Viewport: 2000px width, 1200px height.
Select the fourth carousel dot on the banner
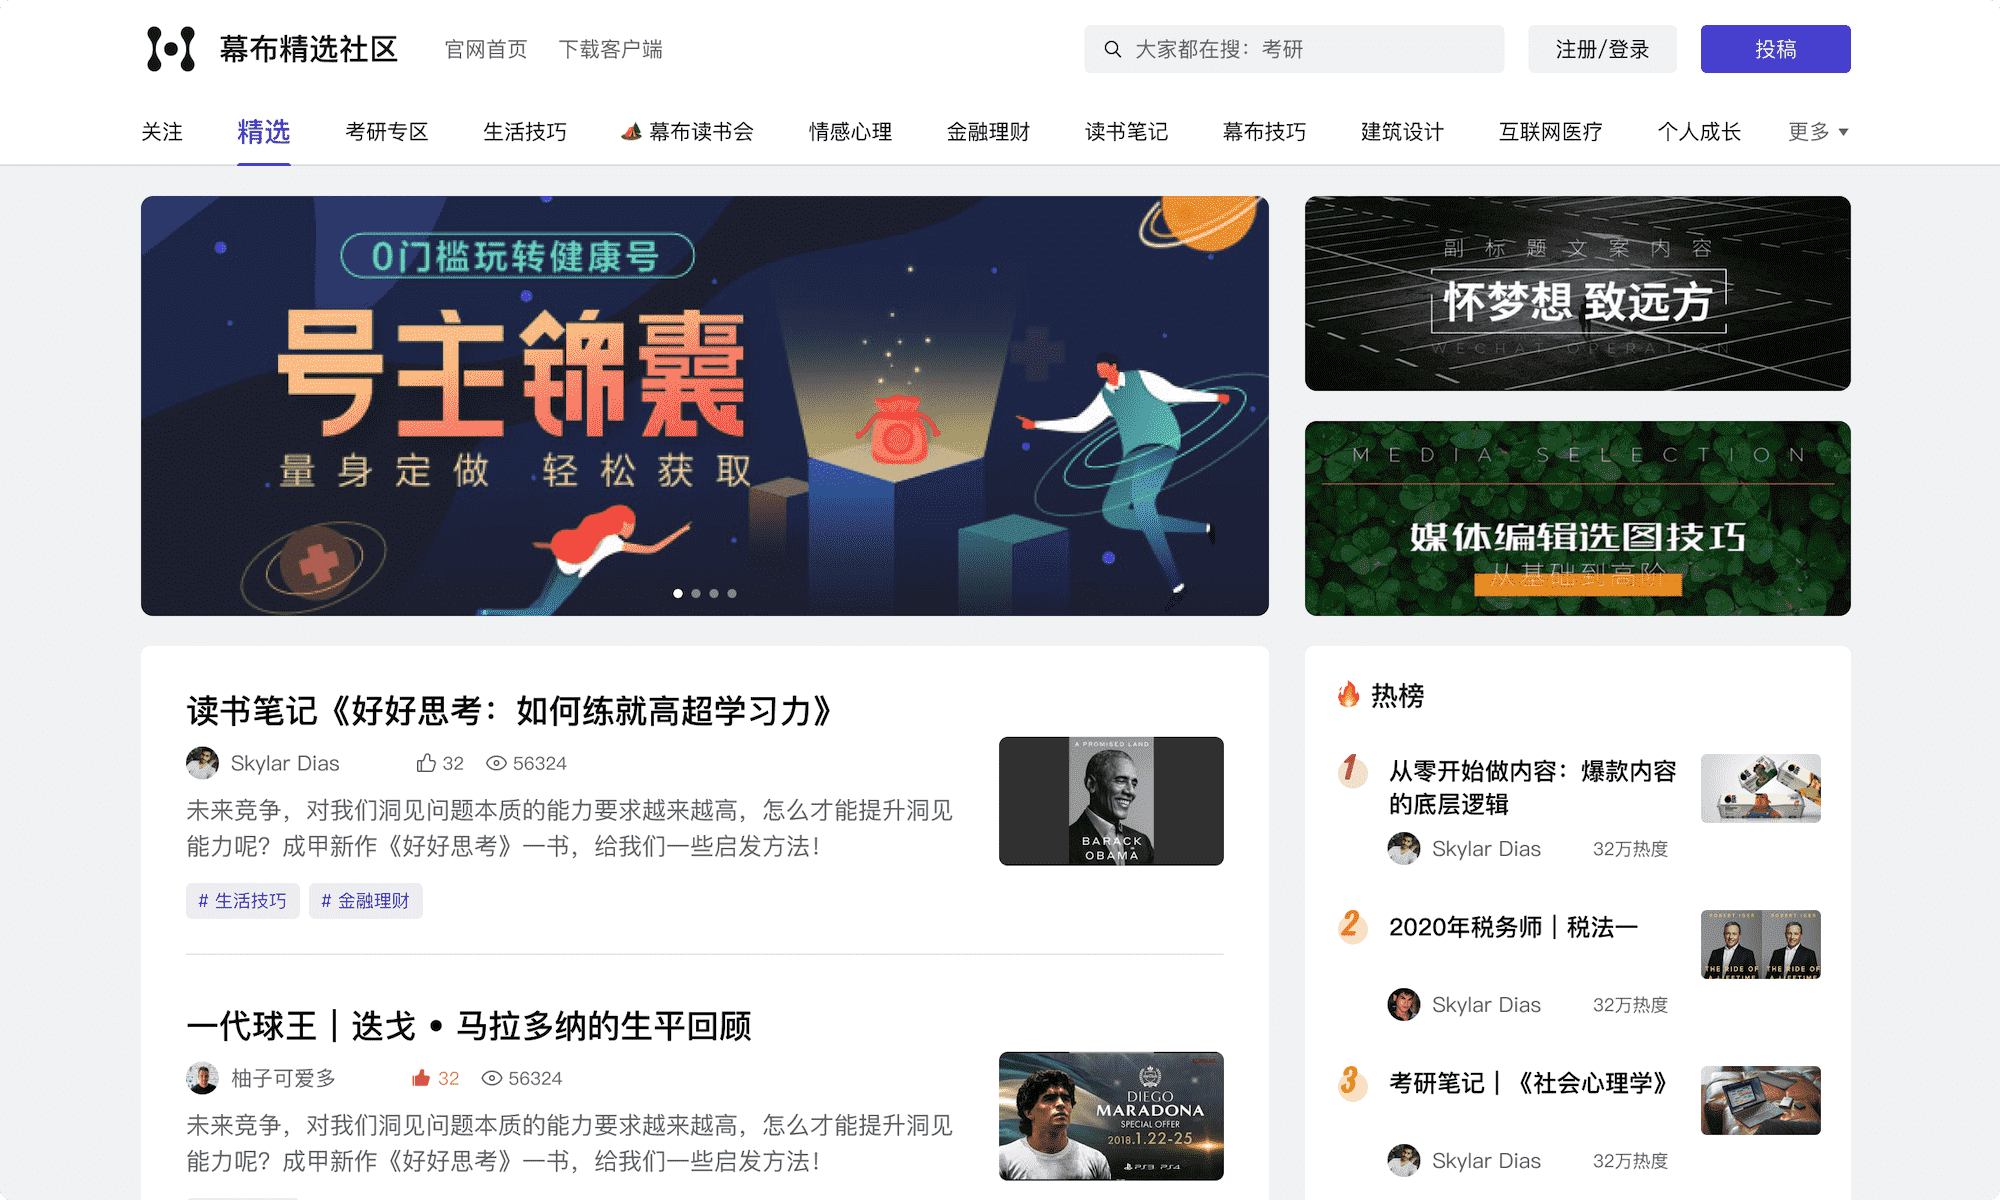(x=732, y=593)
